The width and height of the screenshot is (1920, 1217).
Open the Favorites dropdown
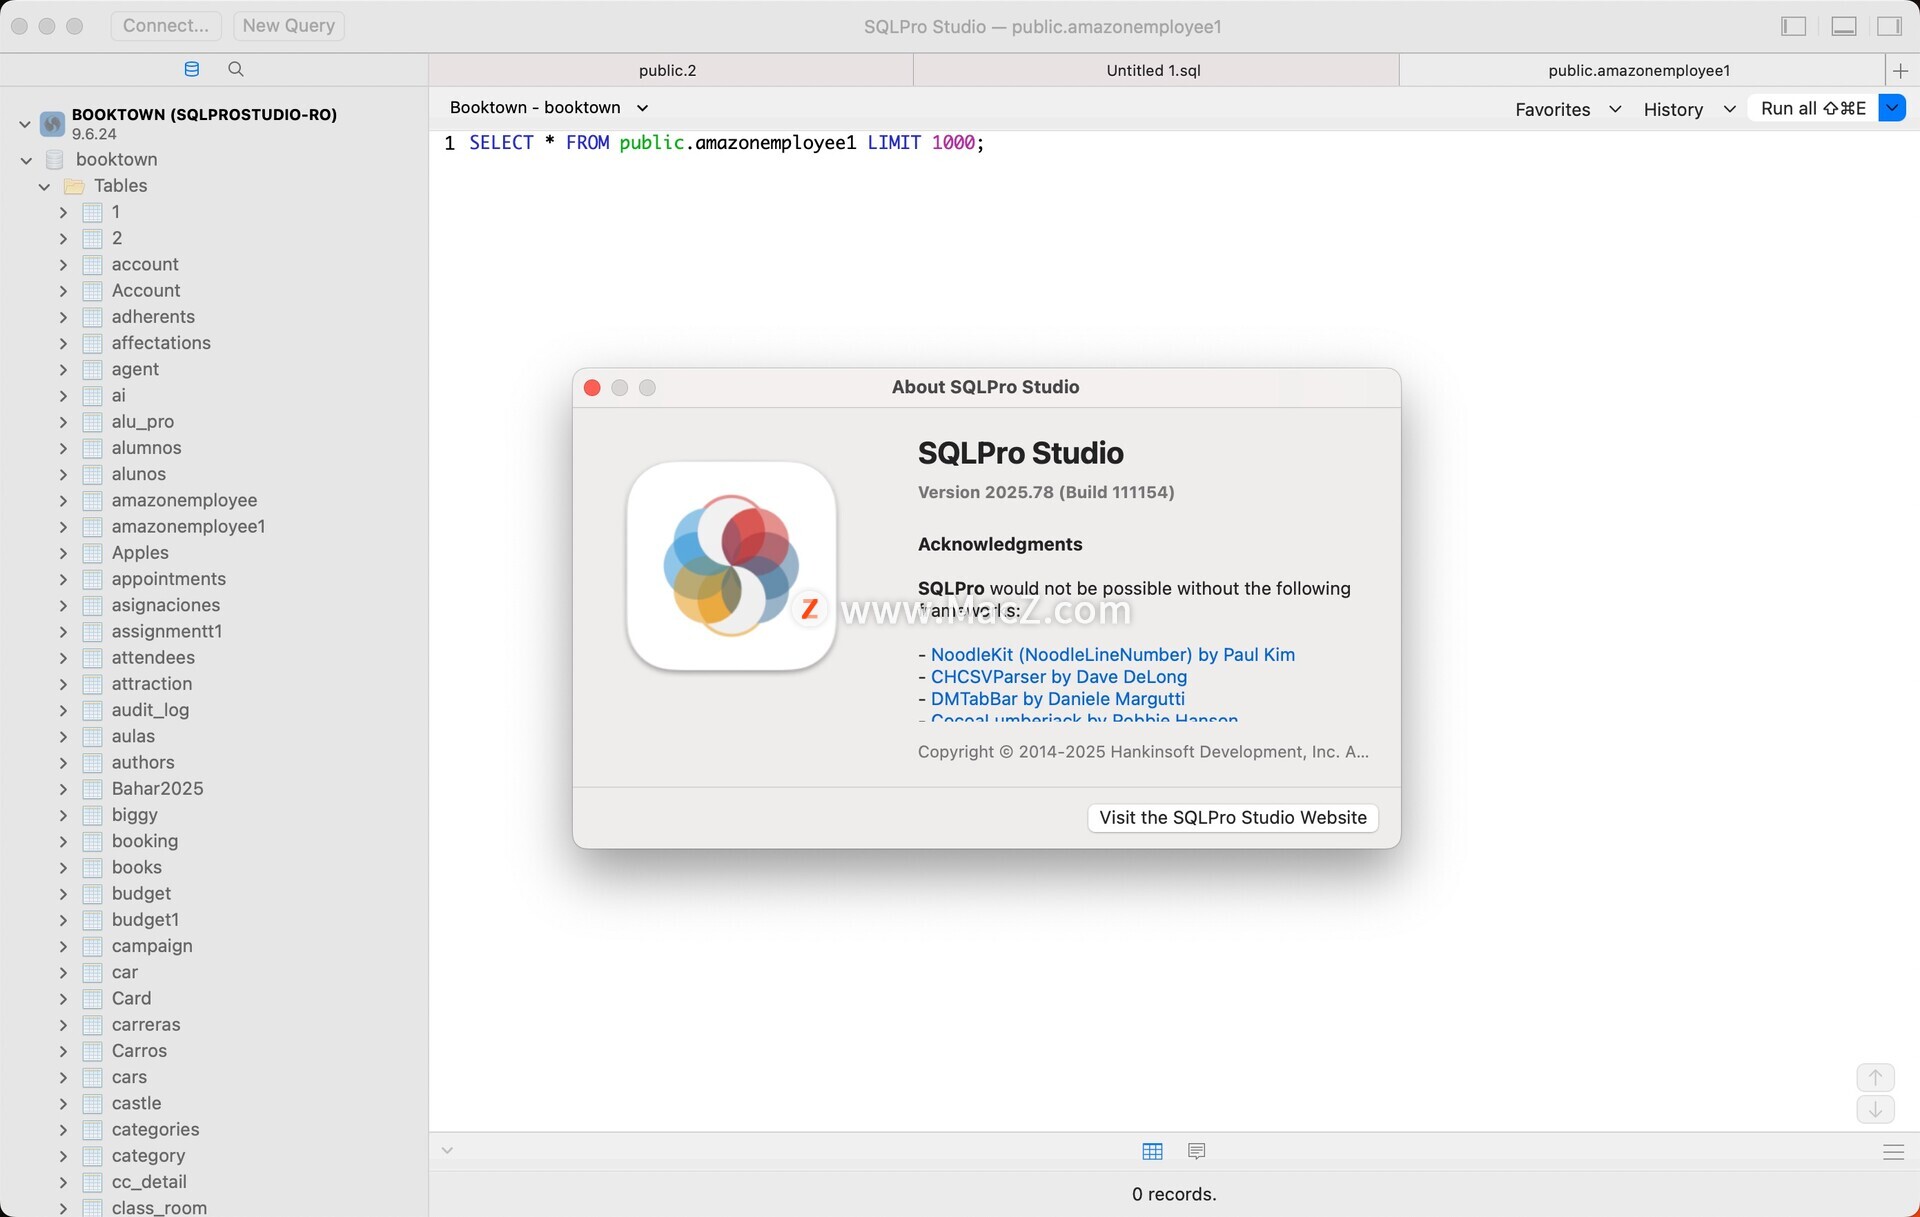point(1567,109)
